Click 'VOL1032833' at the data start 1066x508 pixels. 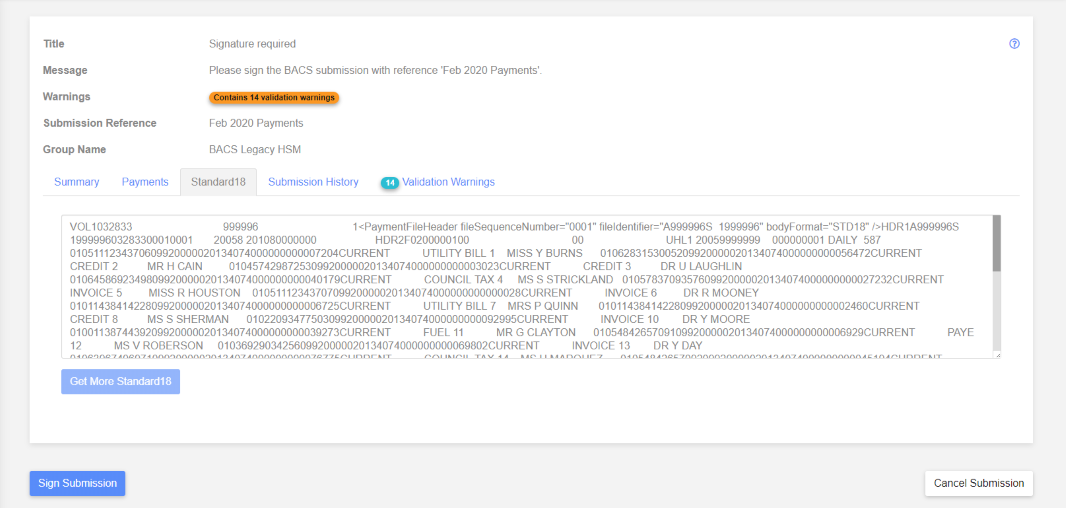click(101, 226)
